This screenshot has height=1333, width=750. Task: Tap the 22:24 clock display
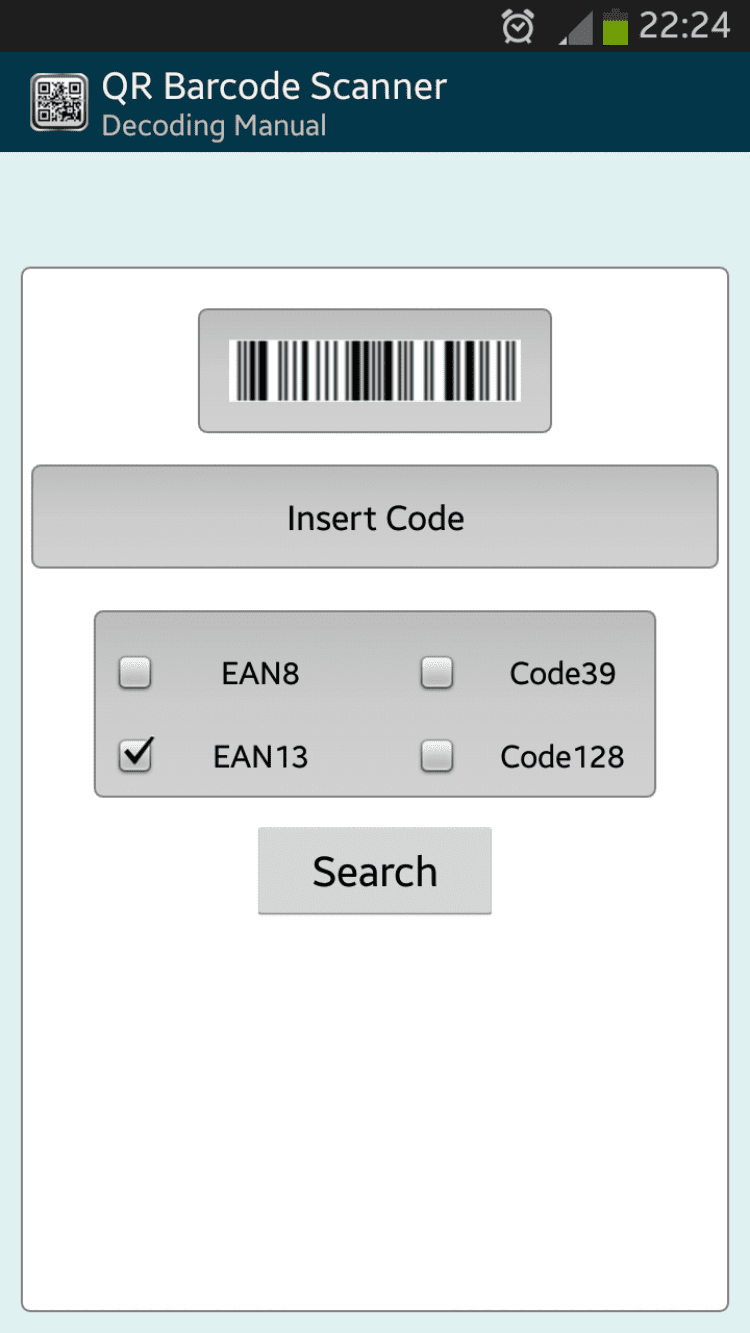(685, 26)
